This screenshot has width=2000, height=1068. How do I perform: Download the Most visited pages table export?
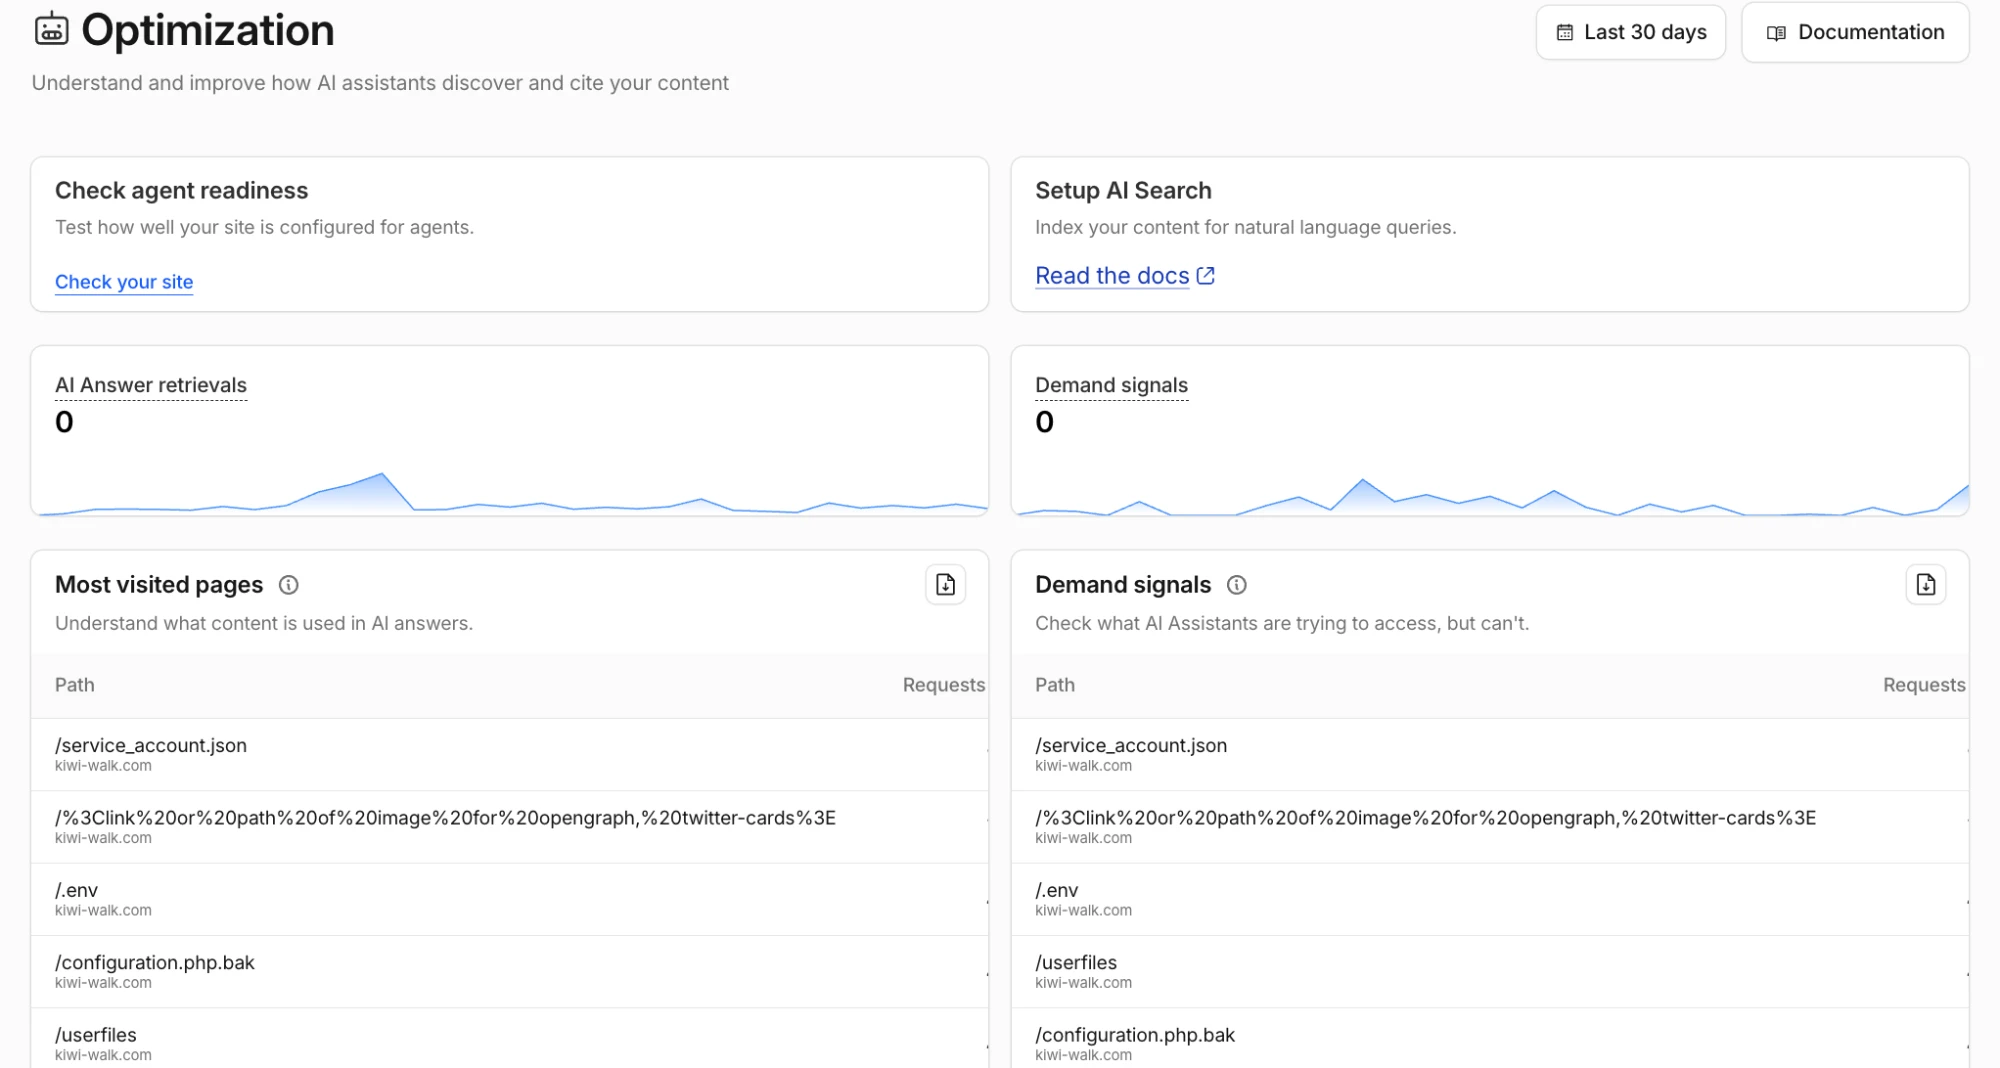pyautogui.click(x=945, y=585)
